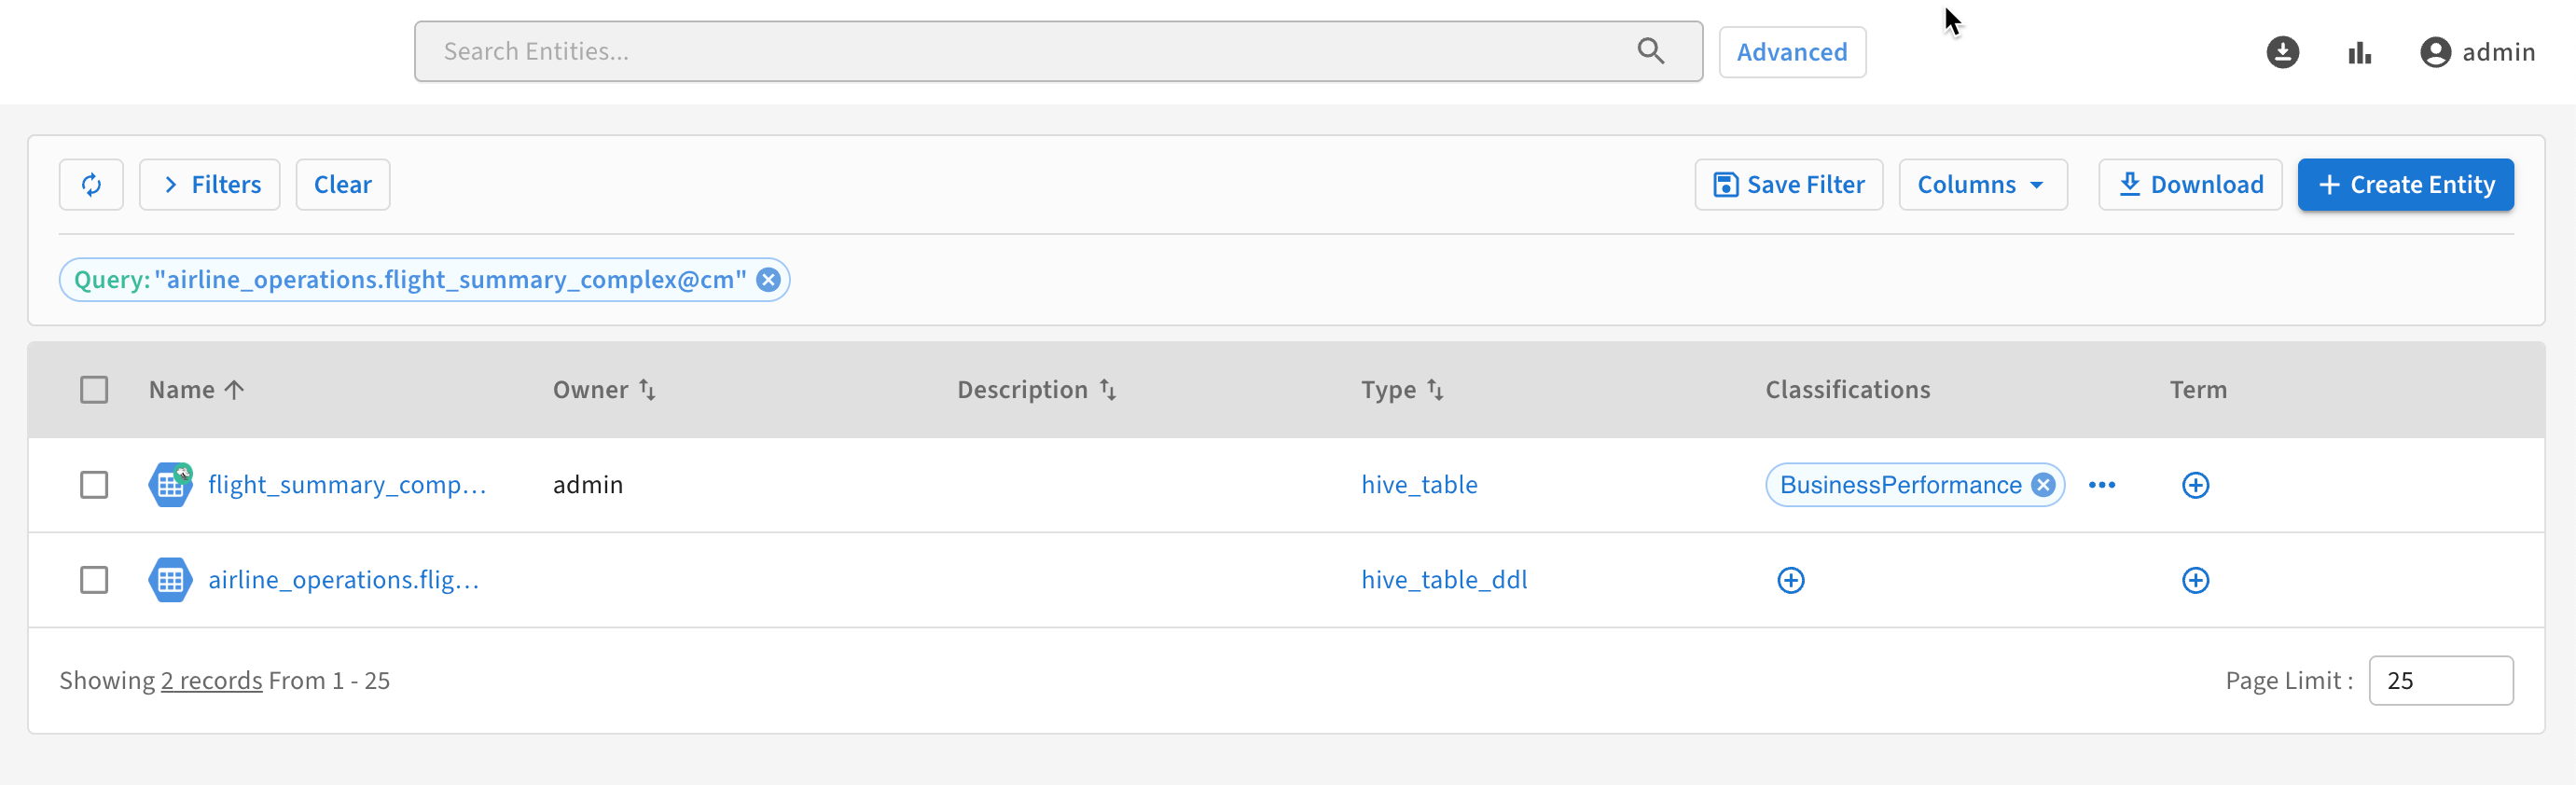2576x785 pixels.
Task: Open the admin user menu
Action: tap(2477, 52)
